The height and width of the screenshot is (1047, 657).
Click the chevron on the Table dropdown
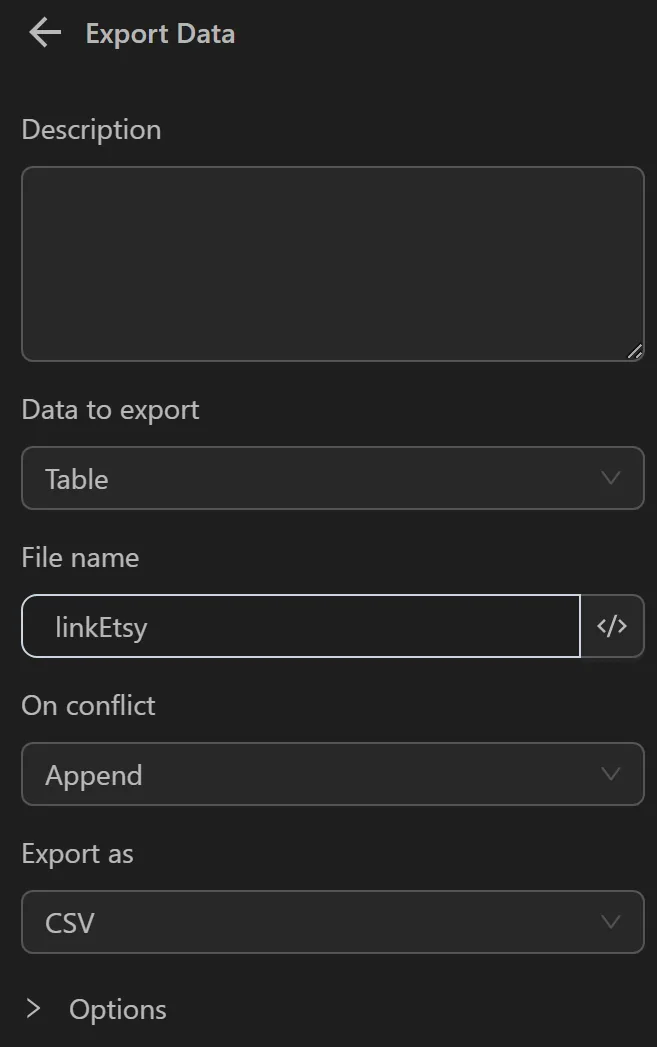pos(610,478)
